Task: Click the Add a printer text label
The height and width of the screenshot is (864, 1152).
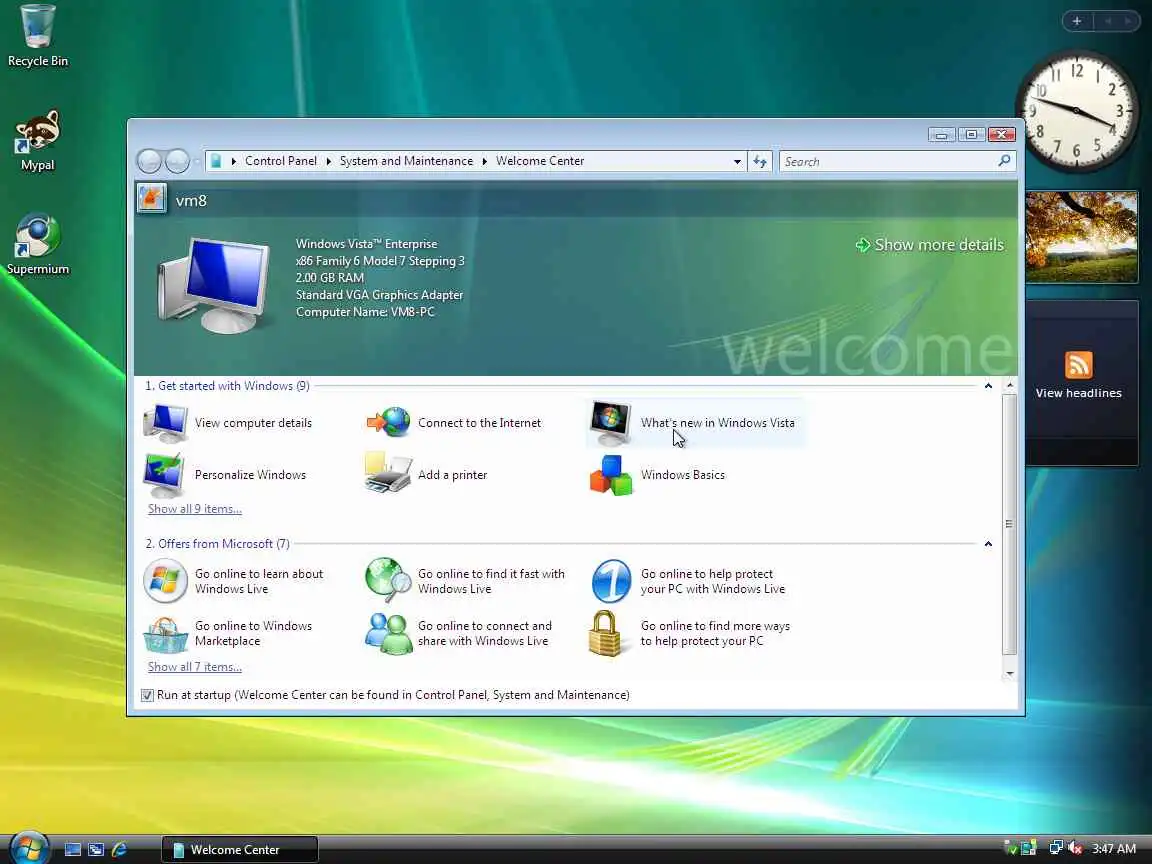Action: pyautogui.click(x=453, y=475)
